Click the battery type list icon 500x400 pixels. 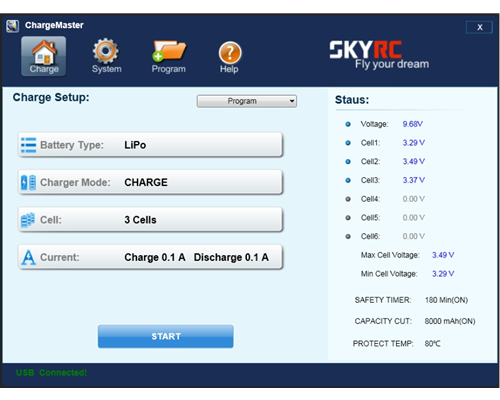29,145
